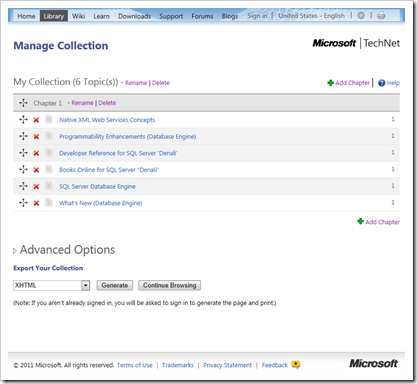The width and height of the screenshot is (417, 384).
Task: Click the Generate button
Action: click(115, 285)
